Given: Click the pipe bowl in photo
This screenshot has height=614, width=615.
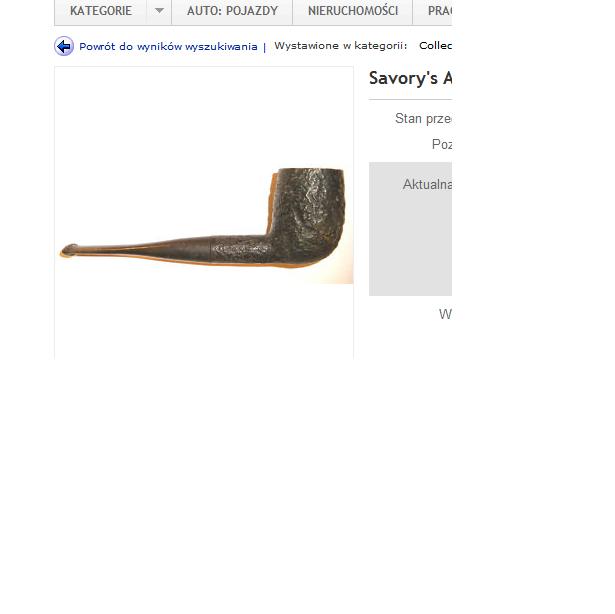Looking at the screenshot, I should pos(310,208).
